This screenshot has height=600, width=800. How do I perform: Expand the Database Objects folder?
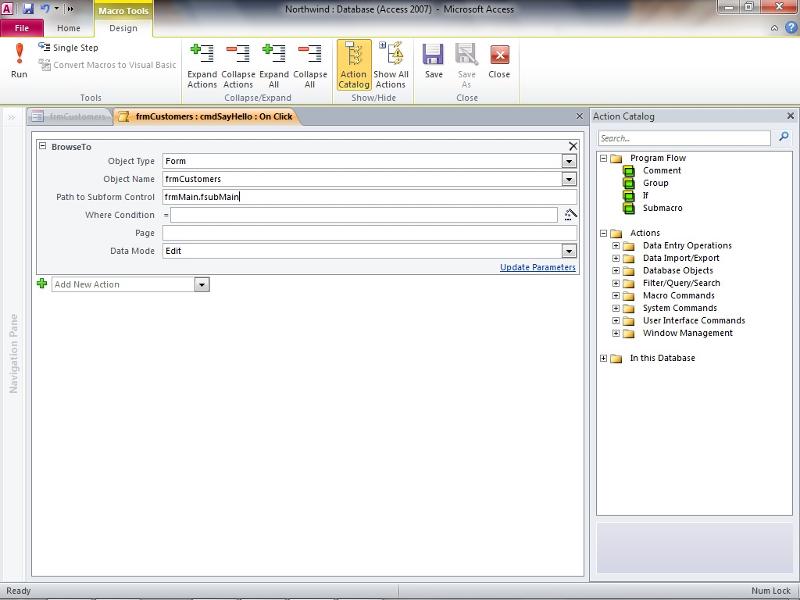tap(616, 270)
